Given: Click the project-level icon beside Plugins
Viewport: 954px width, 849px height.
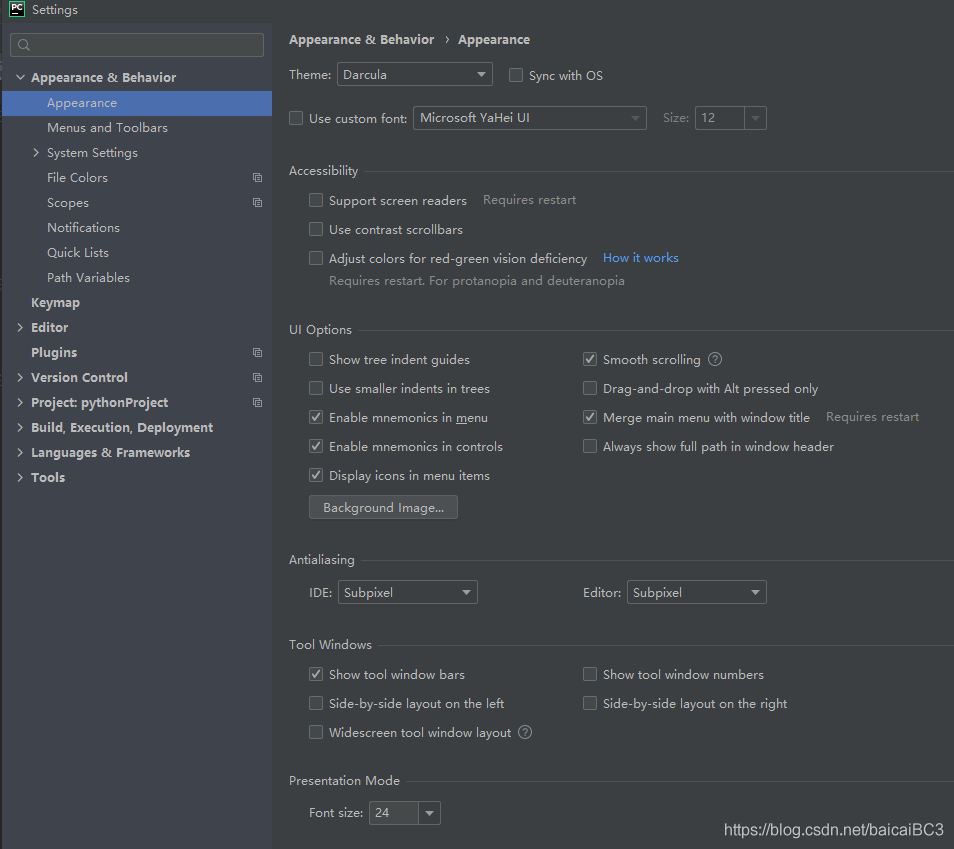Looking at the screenshot, I should 257,353.
